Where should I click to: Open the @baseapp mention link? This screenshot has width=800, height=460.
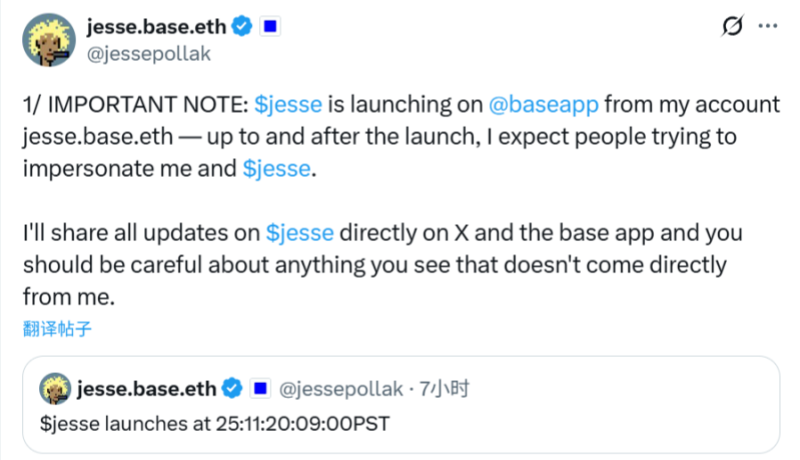(544, 105)
